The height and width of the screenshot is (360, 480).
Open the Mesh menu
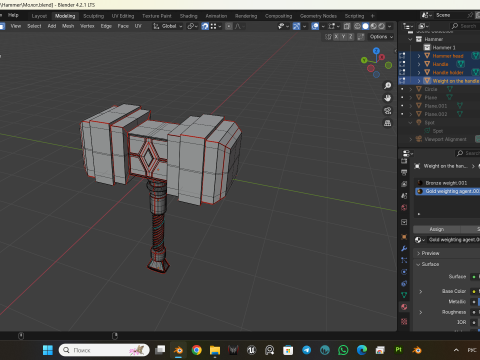tap(68, 26)
